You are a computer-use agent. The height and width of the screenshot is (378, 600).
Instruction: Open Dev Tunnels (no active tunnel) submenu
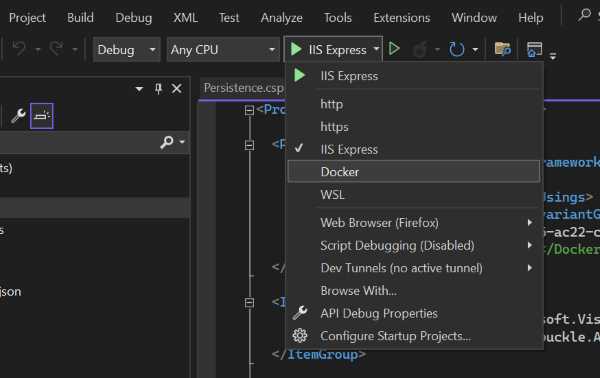click(413, 268)
